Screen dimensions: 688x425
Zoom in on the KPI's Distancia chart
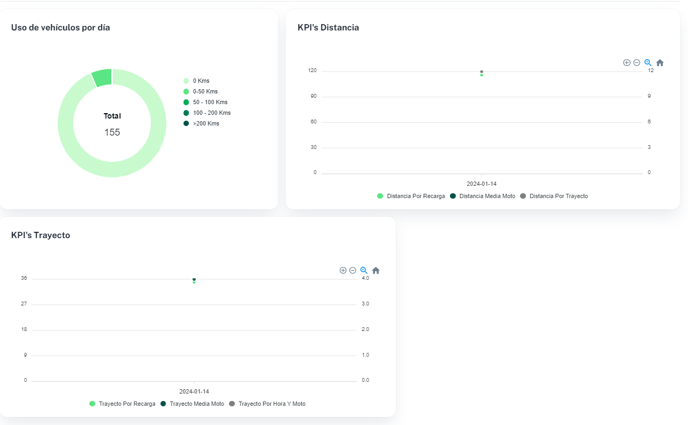click(627, 63)
